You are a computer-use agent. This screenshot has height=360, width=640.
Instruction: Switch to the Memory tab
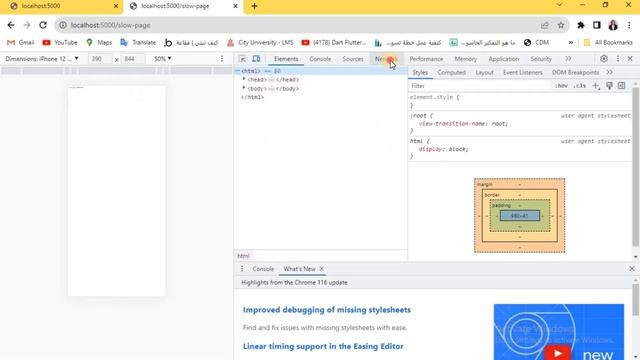(465, 59)
